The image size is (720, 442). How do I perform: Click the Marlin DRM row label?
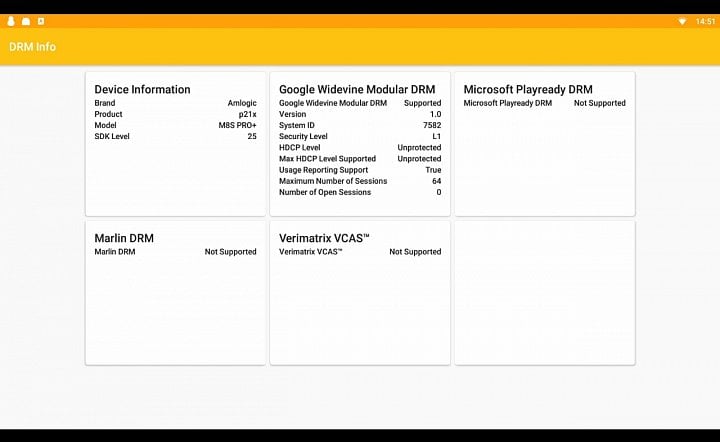coord(115,252)
